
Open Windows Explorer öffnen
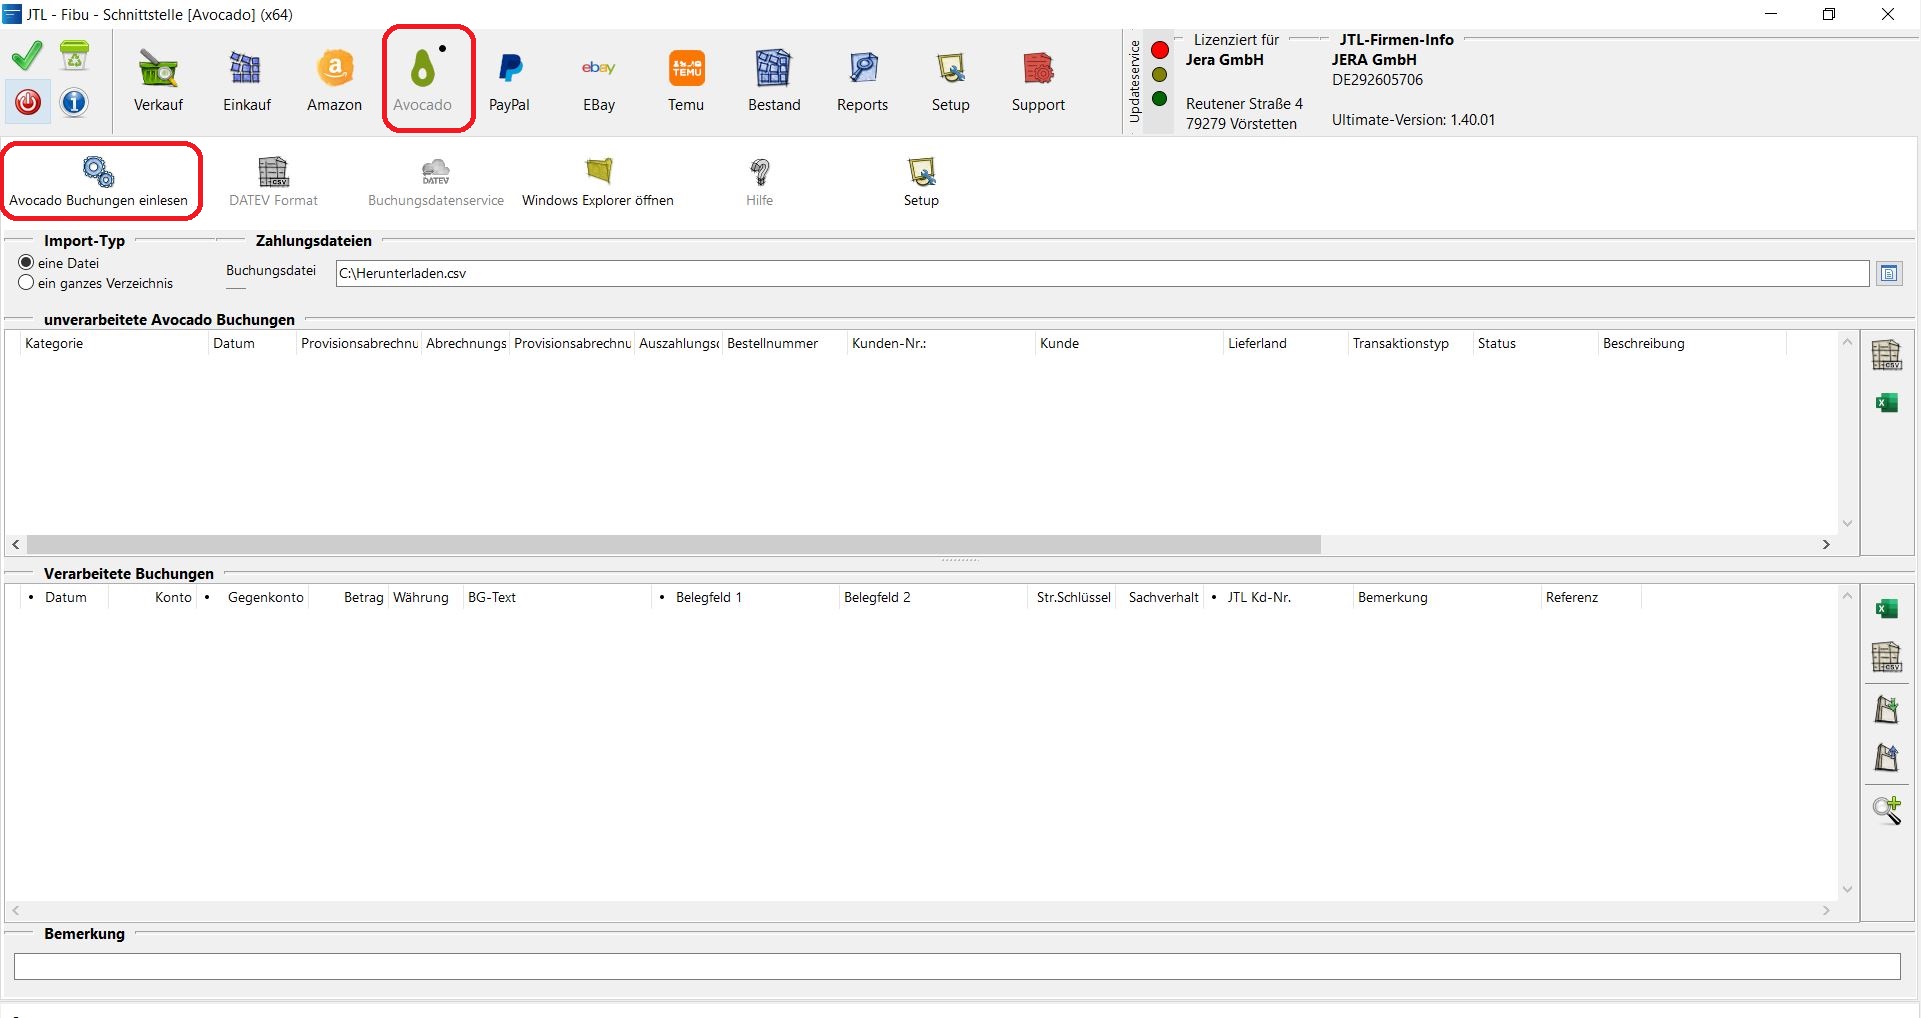pos(598,181)
